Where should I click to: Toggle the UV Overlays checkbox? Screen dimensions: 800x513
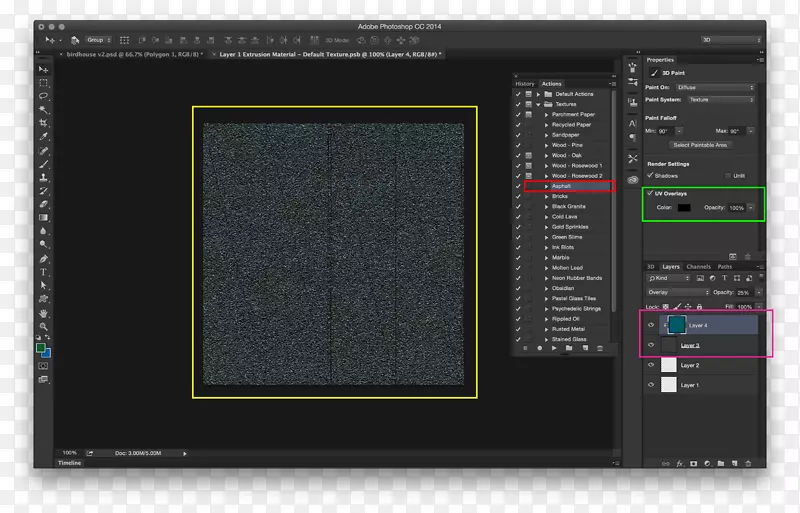650,192
